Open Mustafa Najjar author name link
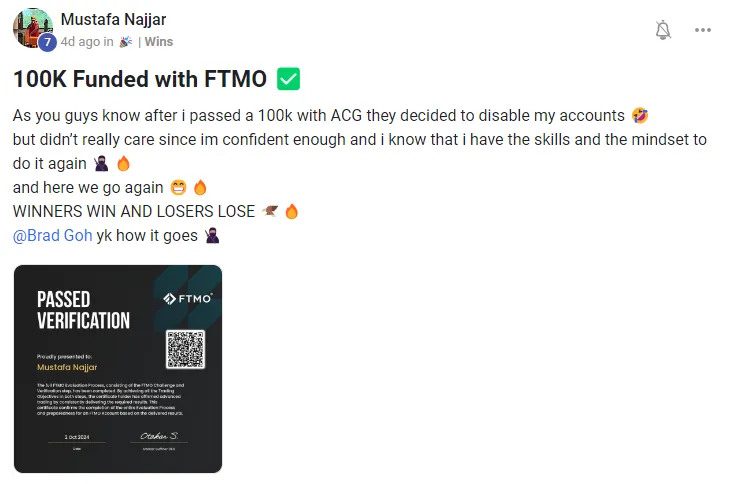This screenshot has height=484, width=737. (113, 20)
